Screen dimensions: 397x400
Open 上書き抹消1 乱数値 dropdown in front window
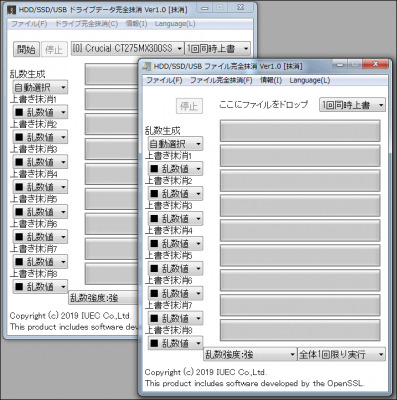tap(175, 169)
